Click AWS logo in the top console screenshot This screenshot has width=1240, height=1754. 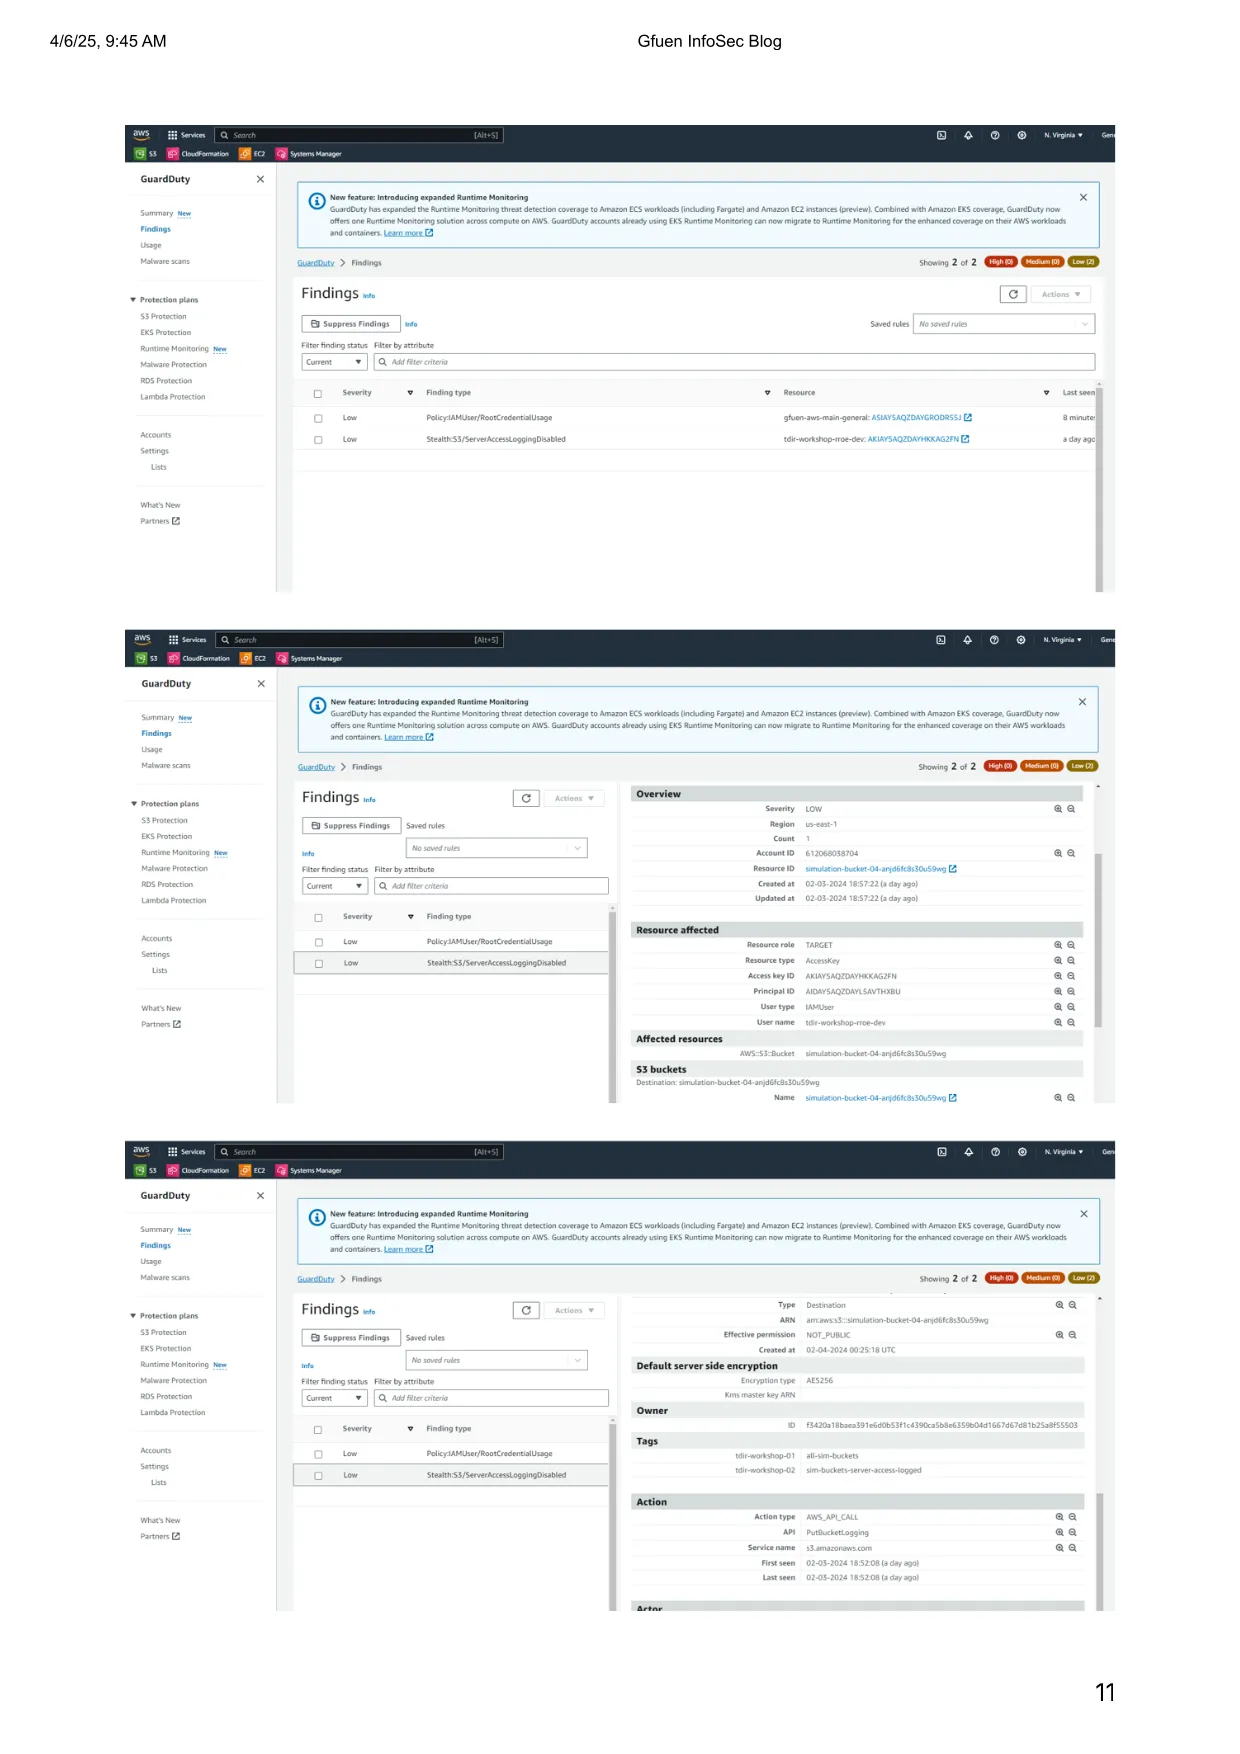tap(142, 134)
